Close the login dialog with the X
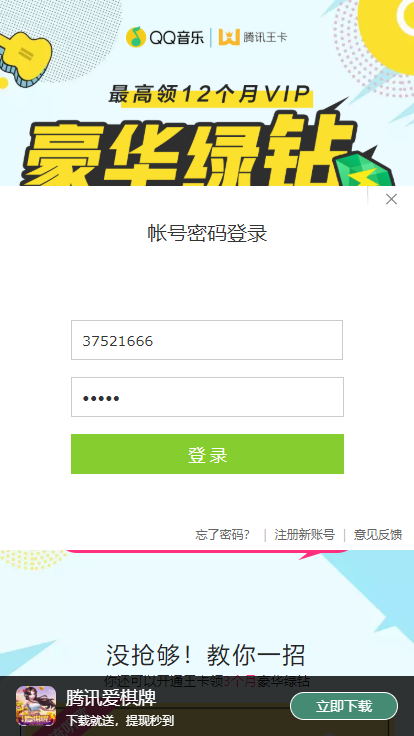This screenshot has width=414, height=736. 391,199
